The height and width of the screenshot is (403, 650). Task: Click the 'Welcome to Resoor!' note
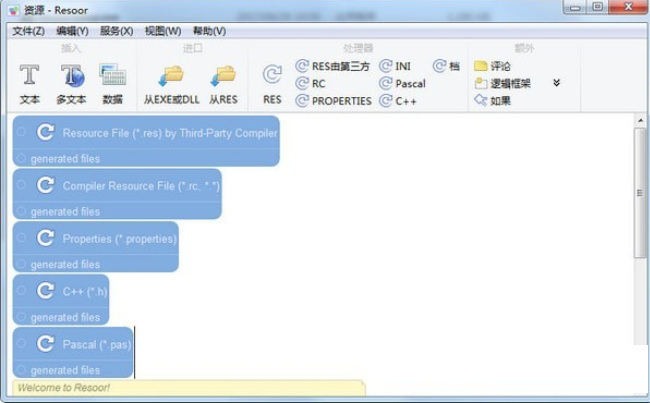pos(189,388)
